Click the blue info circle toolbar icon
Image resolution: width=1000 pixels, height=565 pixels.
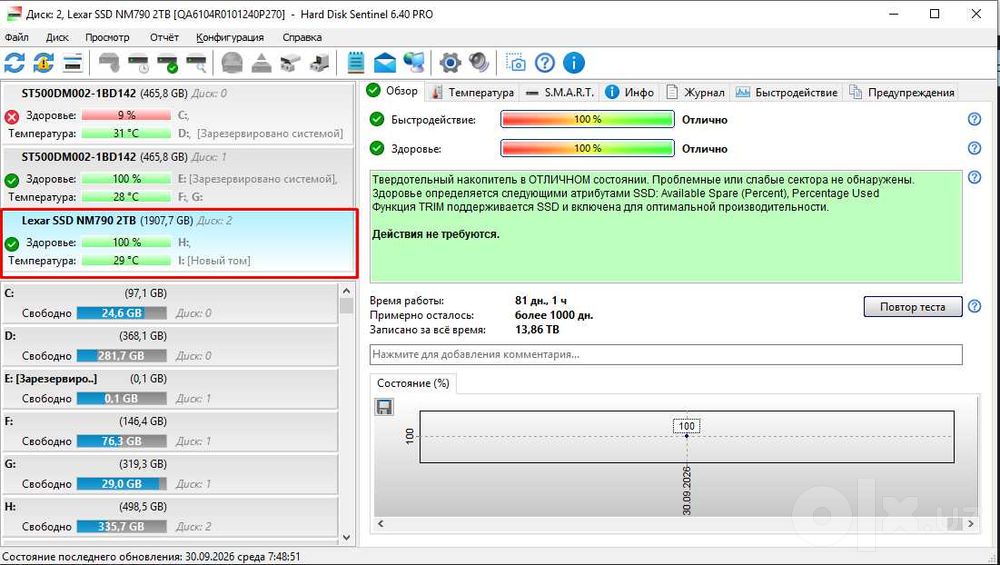[574, 62]
